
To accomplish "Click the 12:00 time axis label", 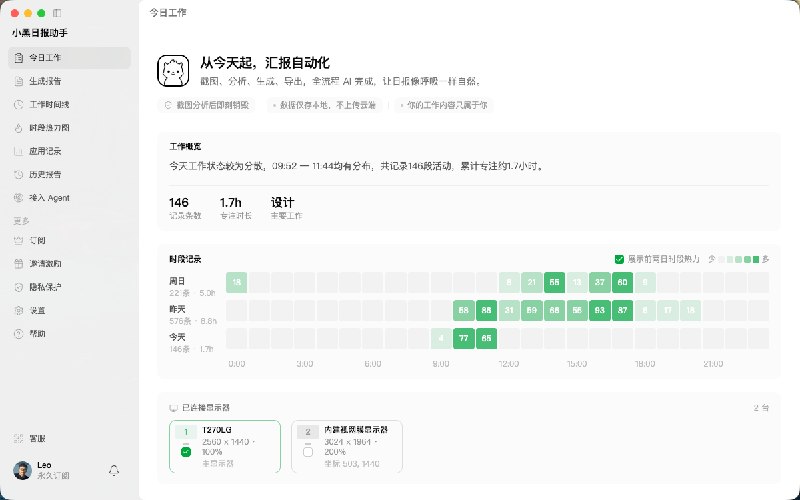I will point(509,364).
